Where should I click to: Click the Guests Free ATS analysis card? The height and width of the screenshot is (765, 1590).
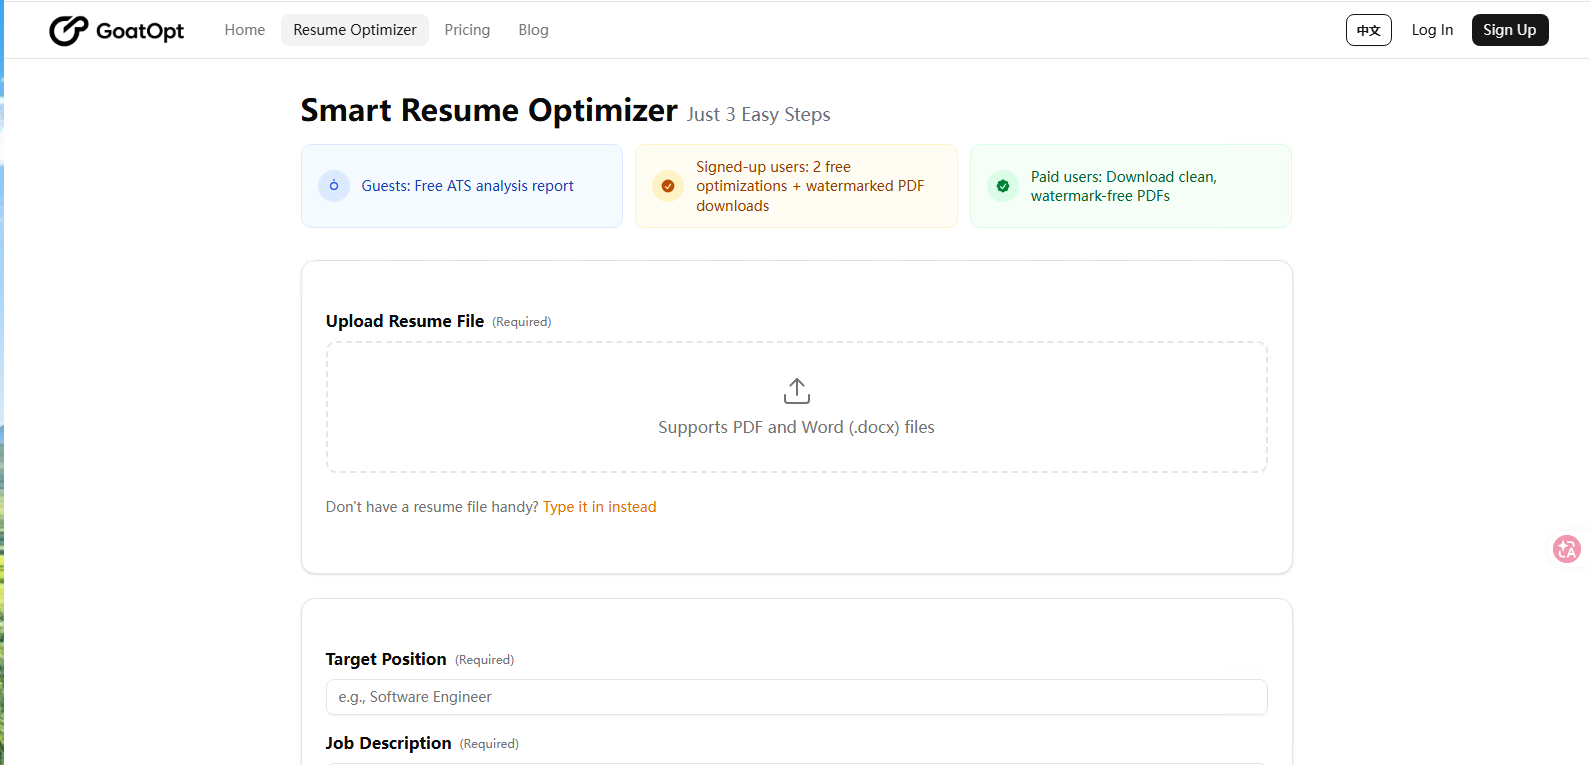(x=462, y=186)
